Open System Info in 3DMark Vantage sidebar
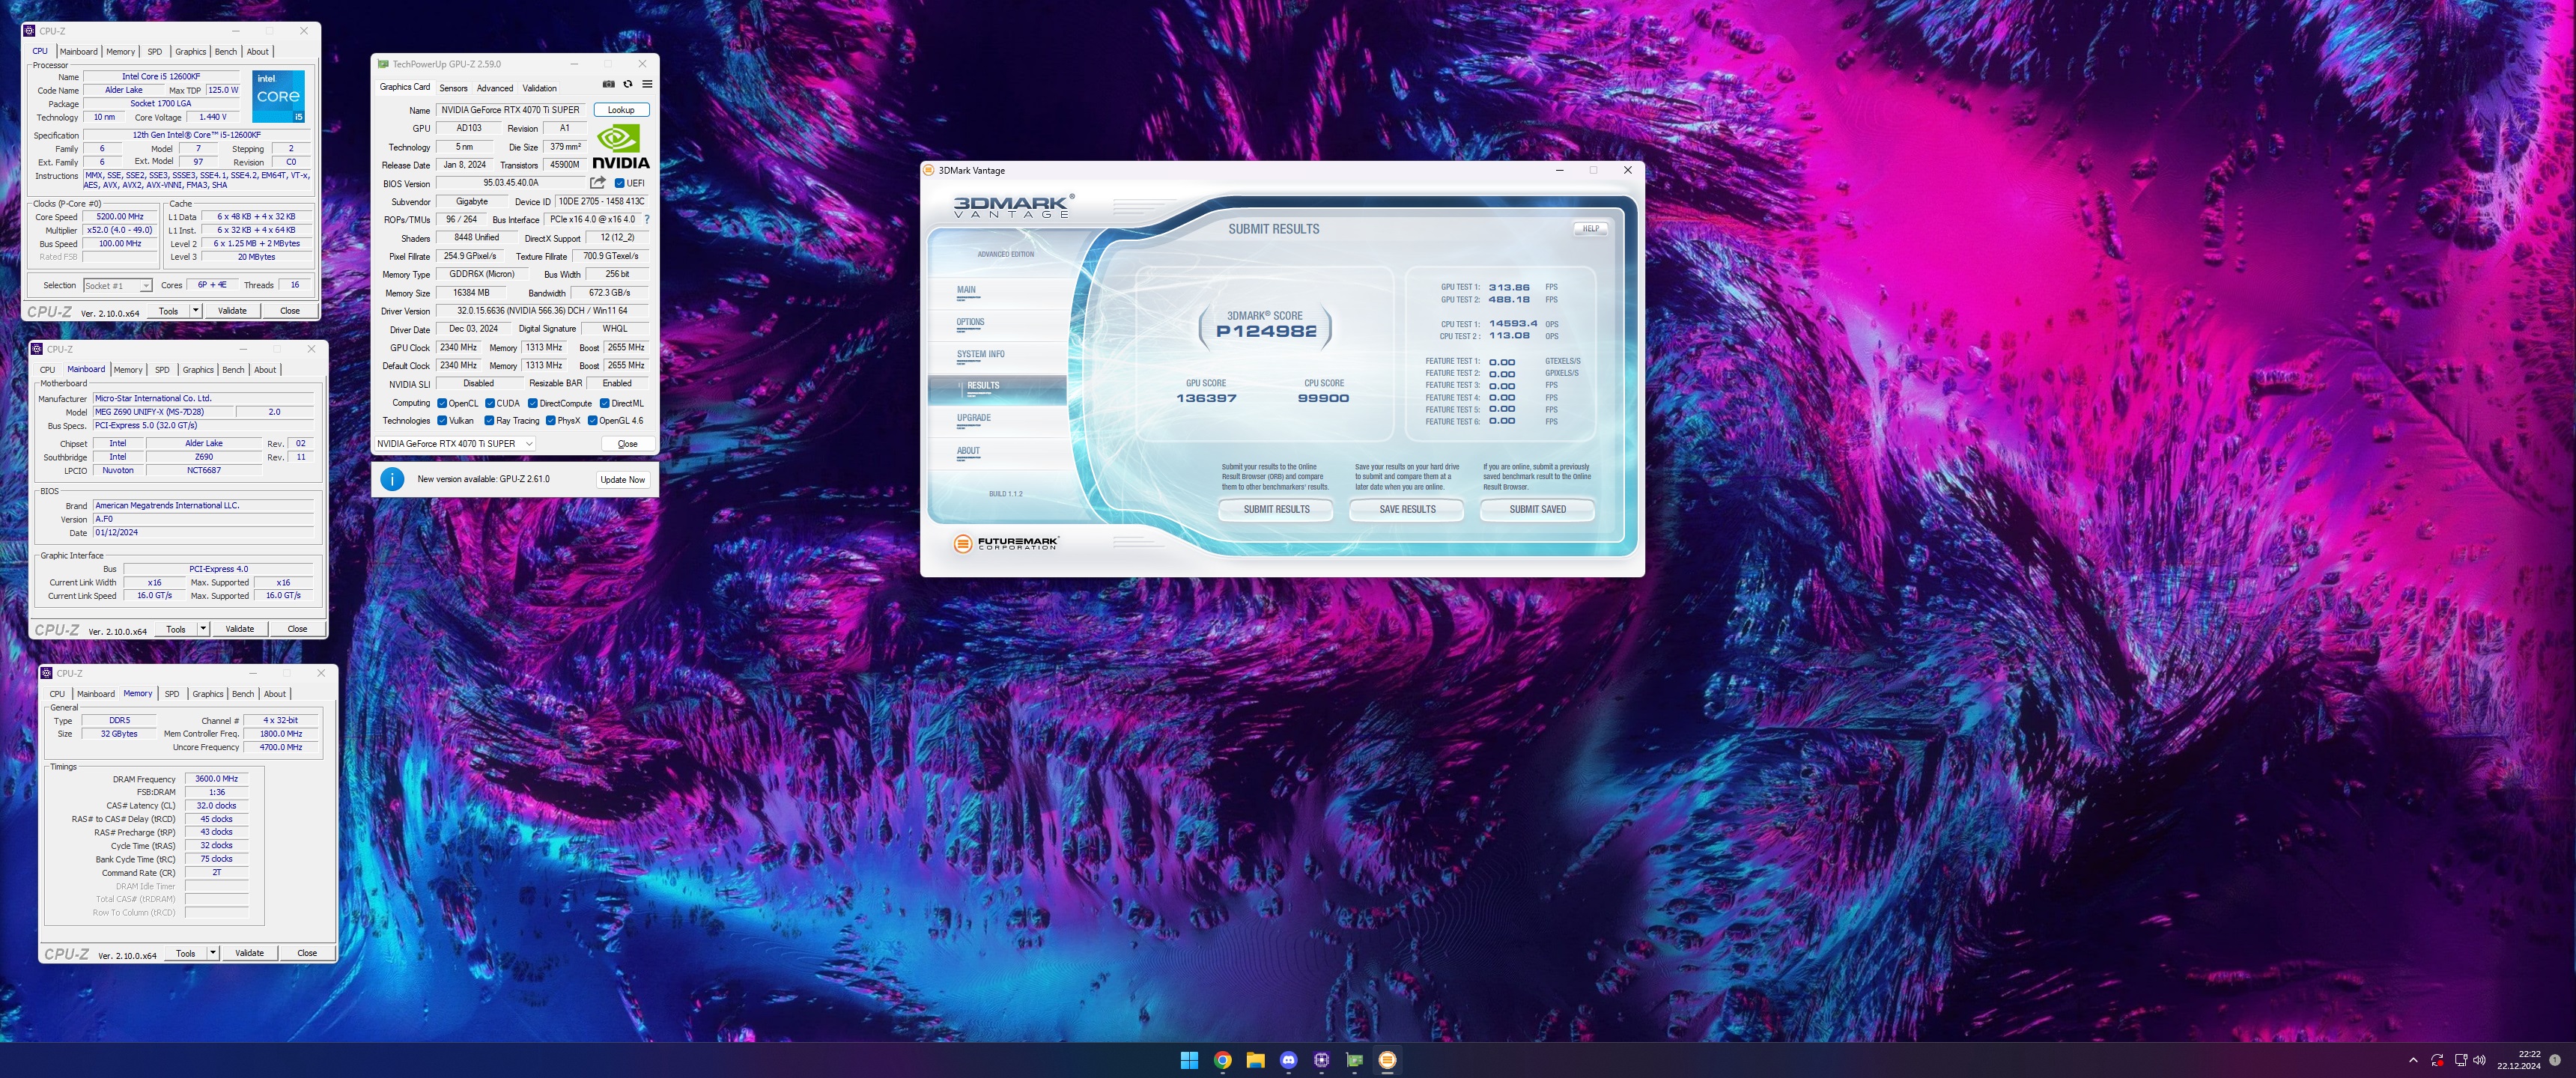This screenshot has width=2576, height=1078. point(980,354)
